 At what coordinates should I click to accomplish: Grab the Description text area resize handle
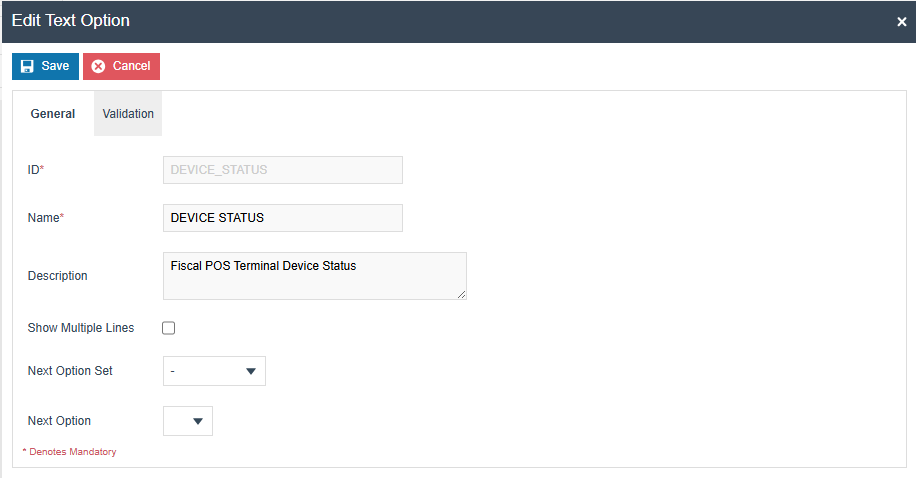coord(461,294)
